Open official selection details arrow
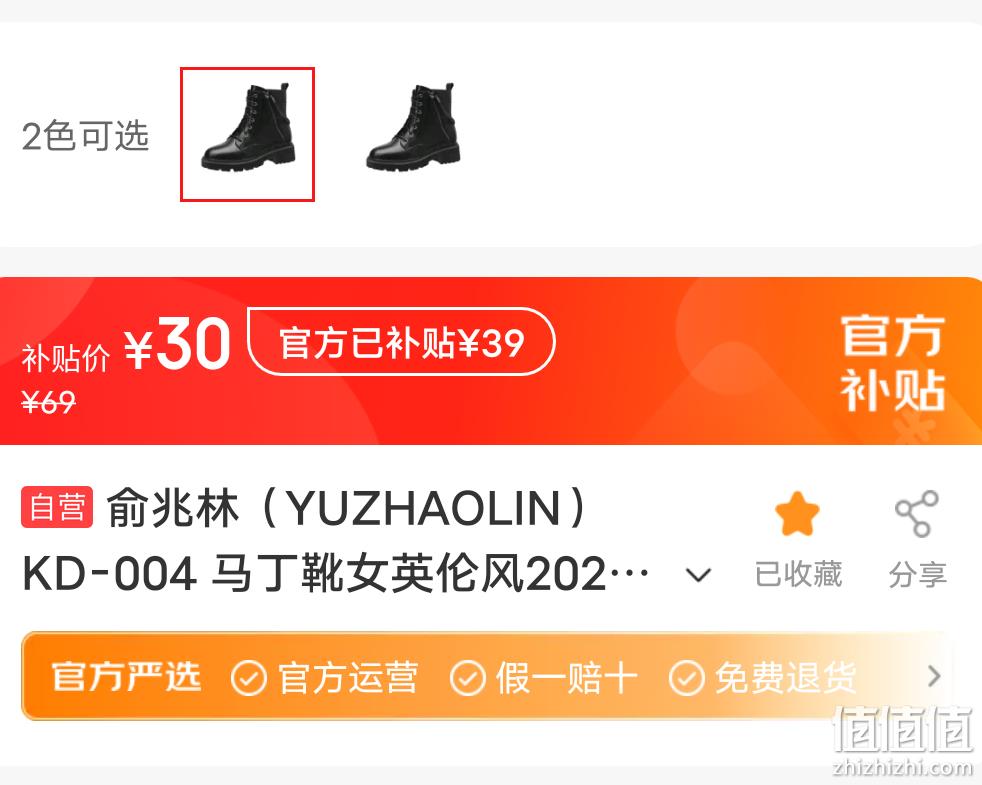 [x=934, y=676]
